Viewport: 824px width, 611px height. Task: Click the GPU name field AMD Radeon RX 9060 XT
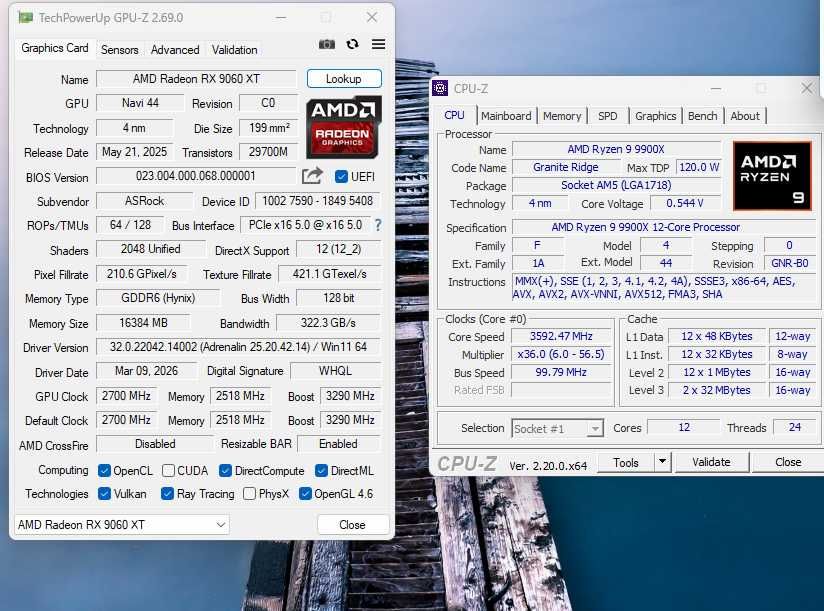point(197,79)
